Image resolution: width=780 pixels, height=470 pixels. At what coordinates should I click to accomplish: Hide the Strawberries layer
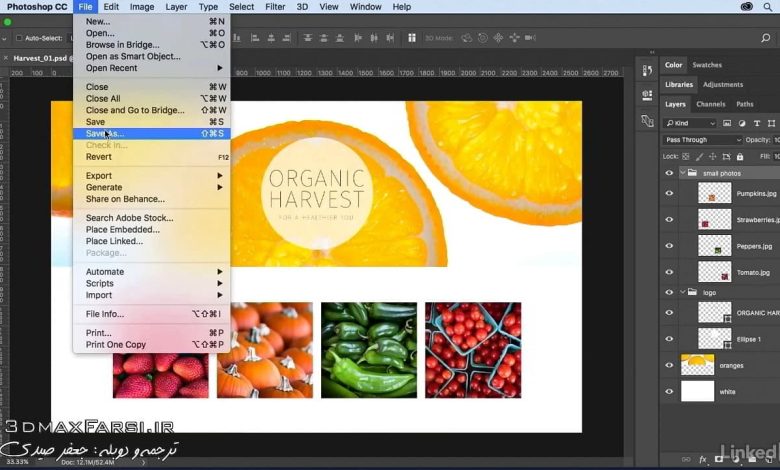point(669,219)
